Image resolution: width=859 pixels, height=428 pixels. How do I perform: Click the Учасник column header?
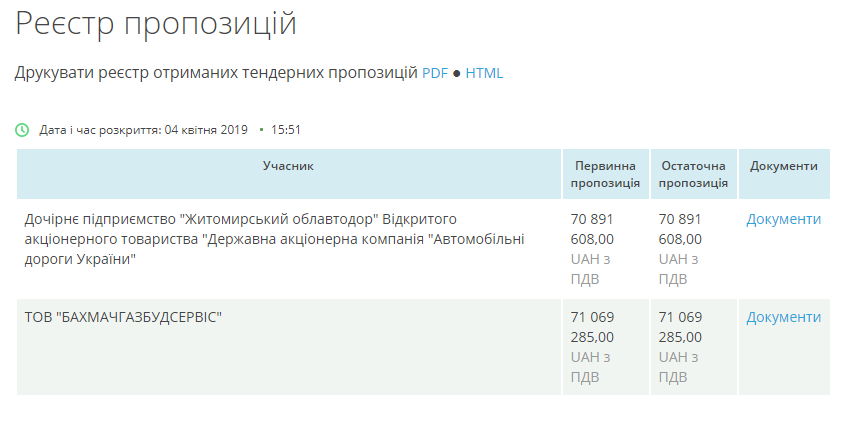[x=288, y=166]
